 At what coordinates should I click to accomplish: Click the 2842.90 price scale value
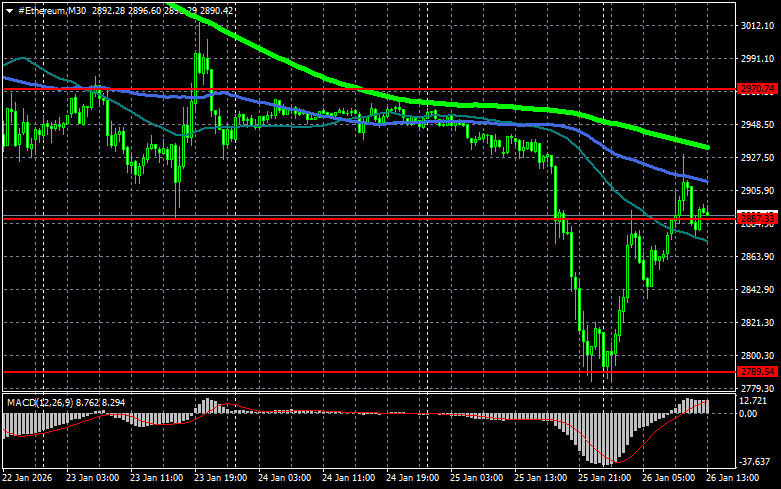(757, 289)
